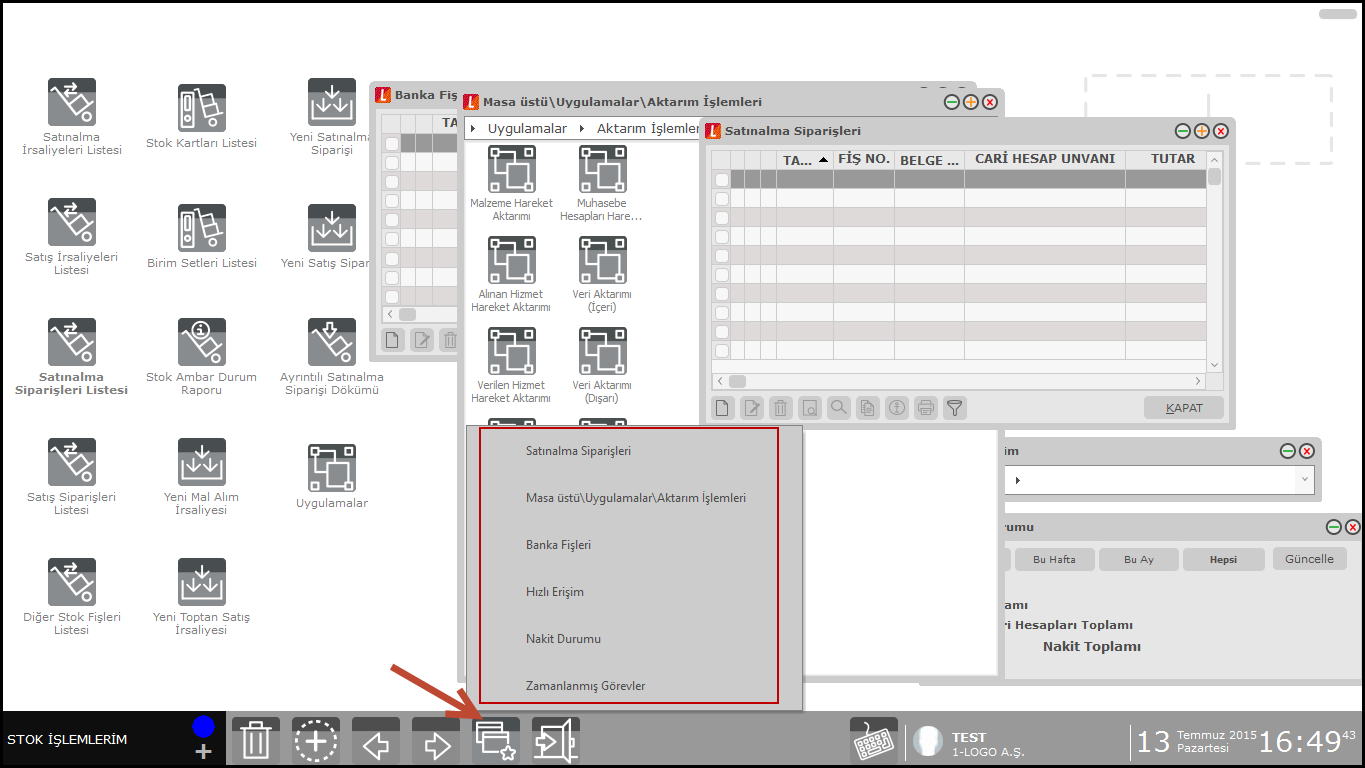Click the Aktarım İşlemleri breadcrumb
This screenshot has height=768, width=1365.
pos(648,129)
